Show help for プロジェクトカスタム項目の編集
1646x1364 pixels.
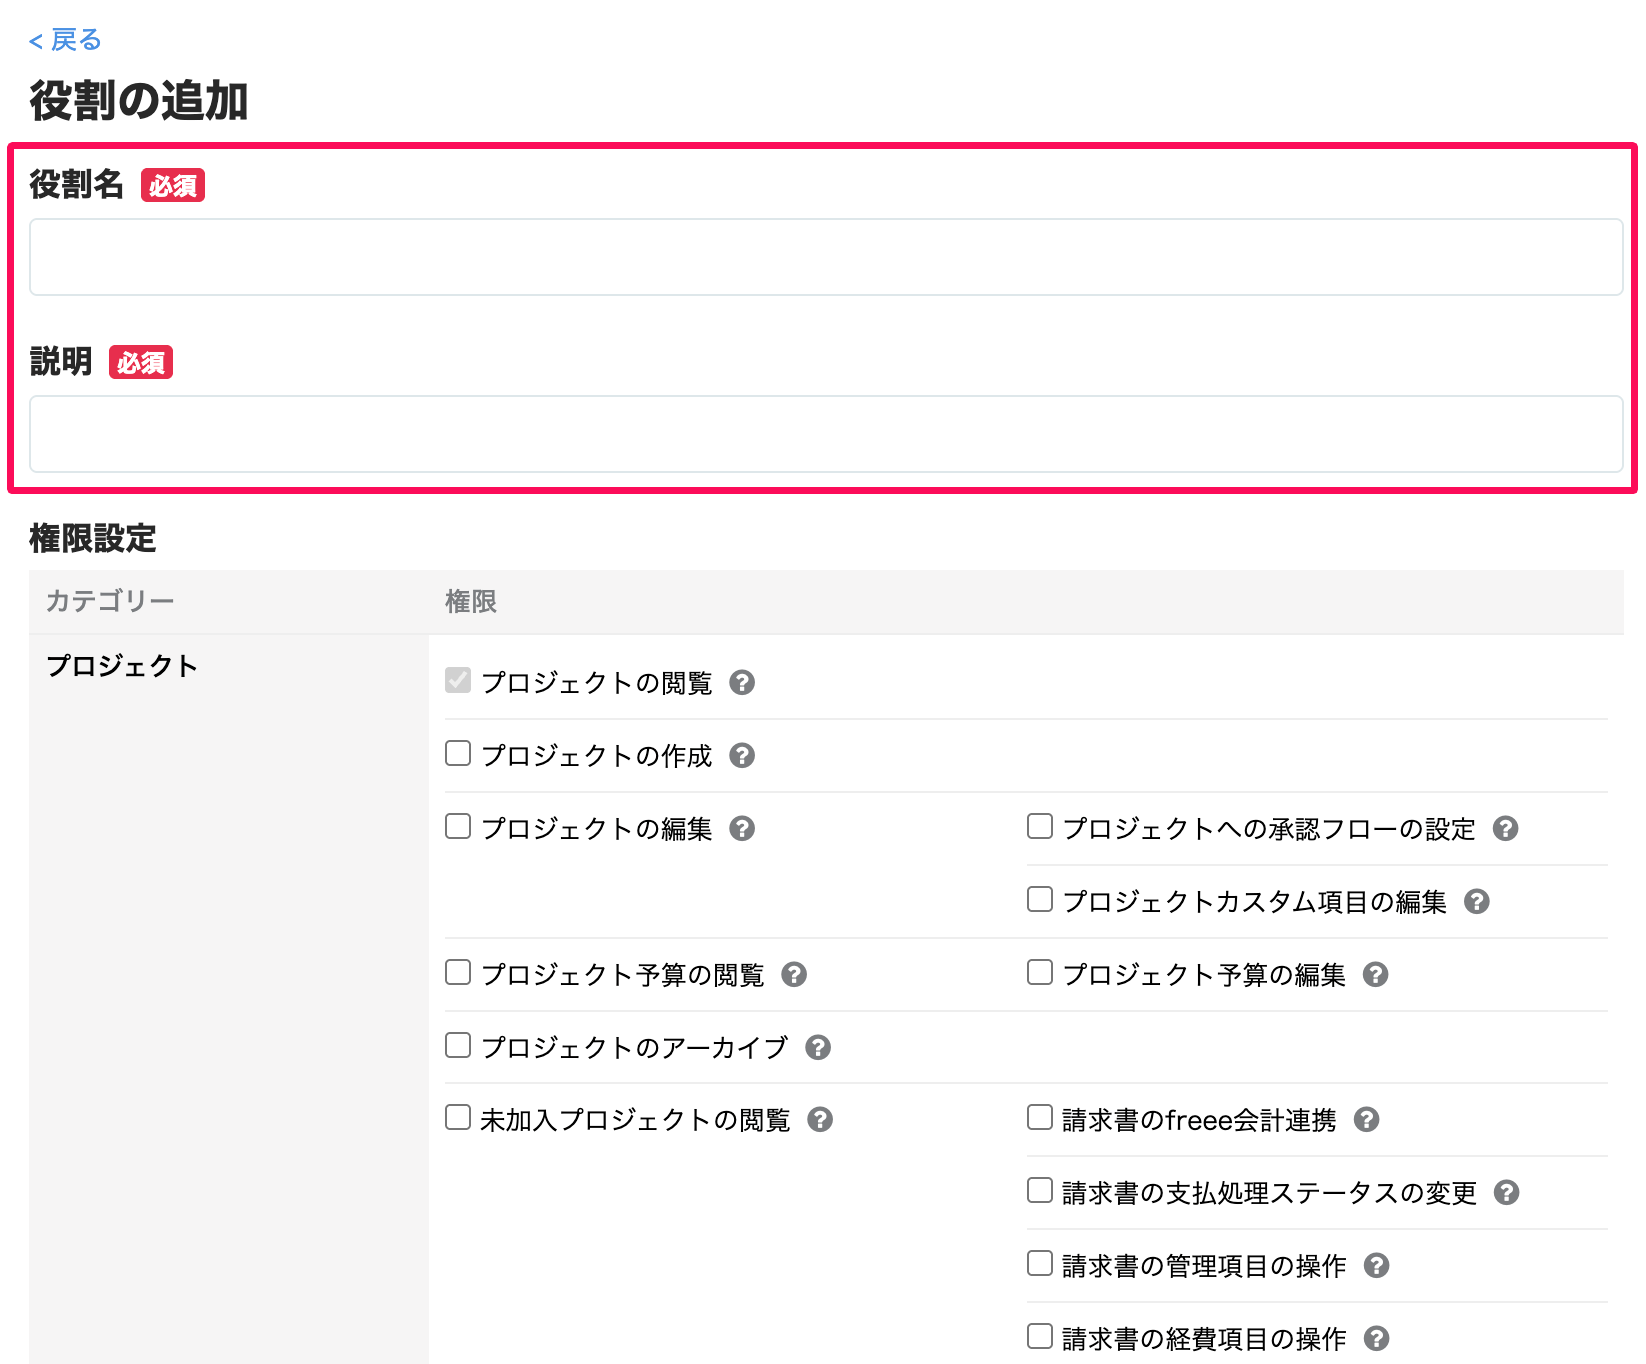pos(1477,901)
